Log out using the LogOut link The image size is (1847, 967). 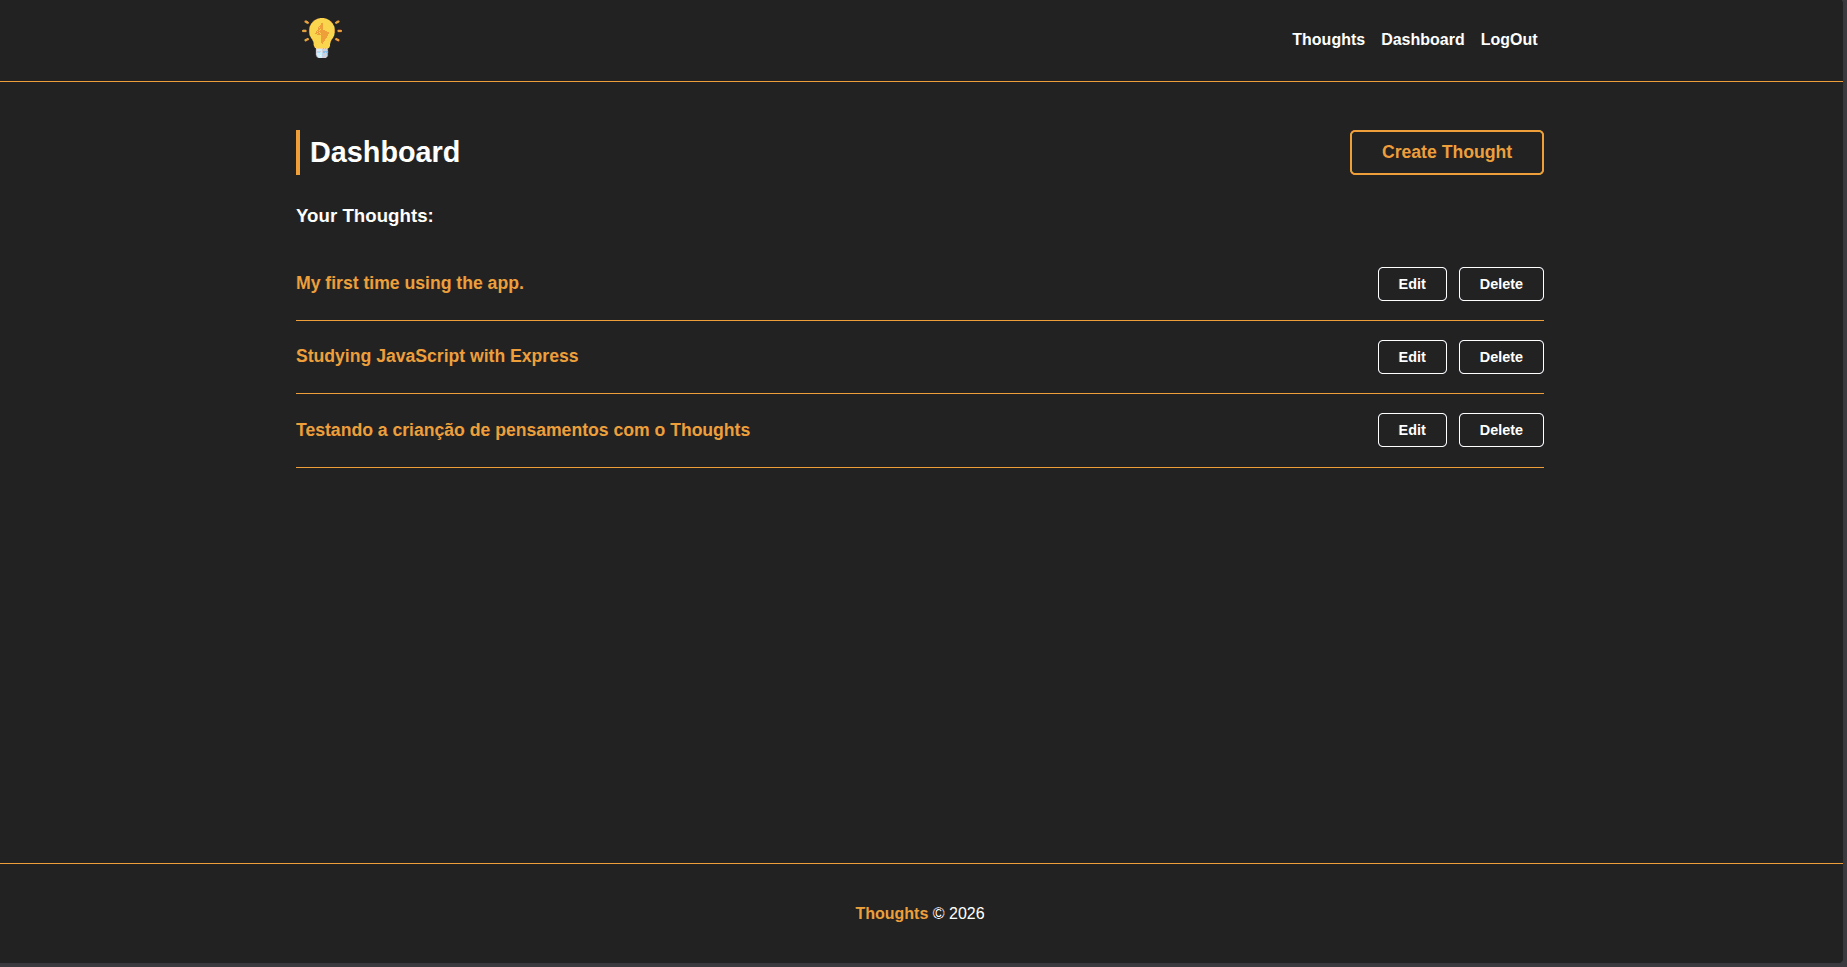[x=1508, y=40]
